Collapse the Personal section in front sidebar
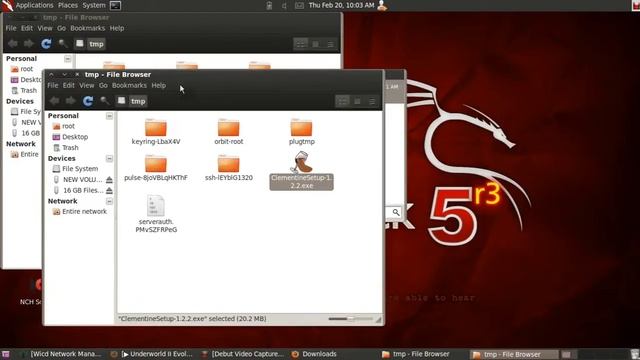 click(x=109, y=116)
